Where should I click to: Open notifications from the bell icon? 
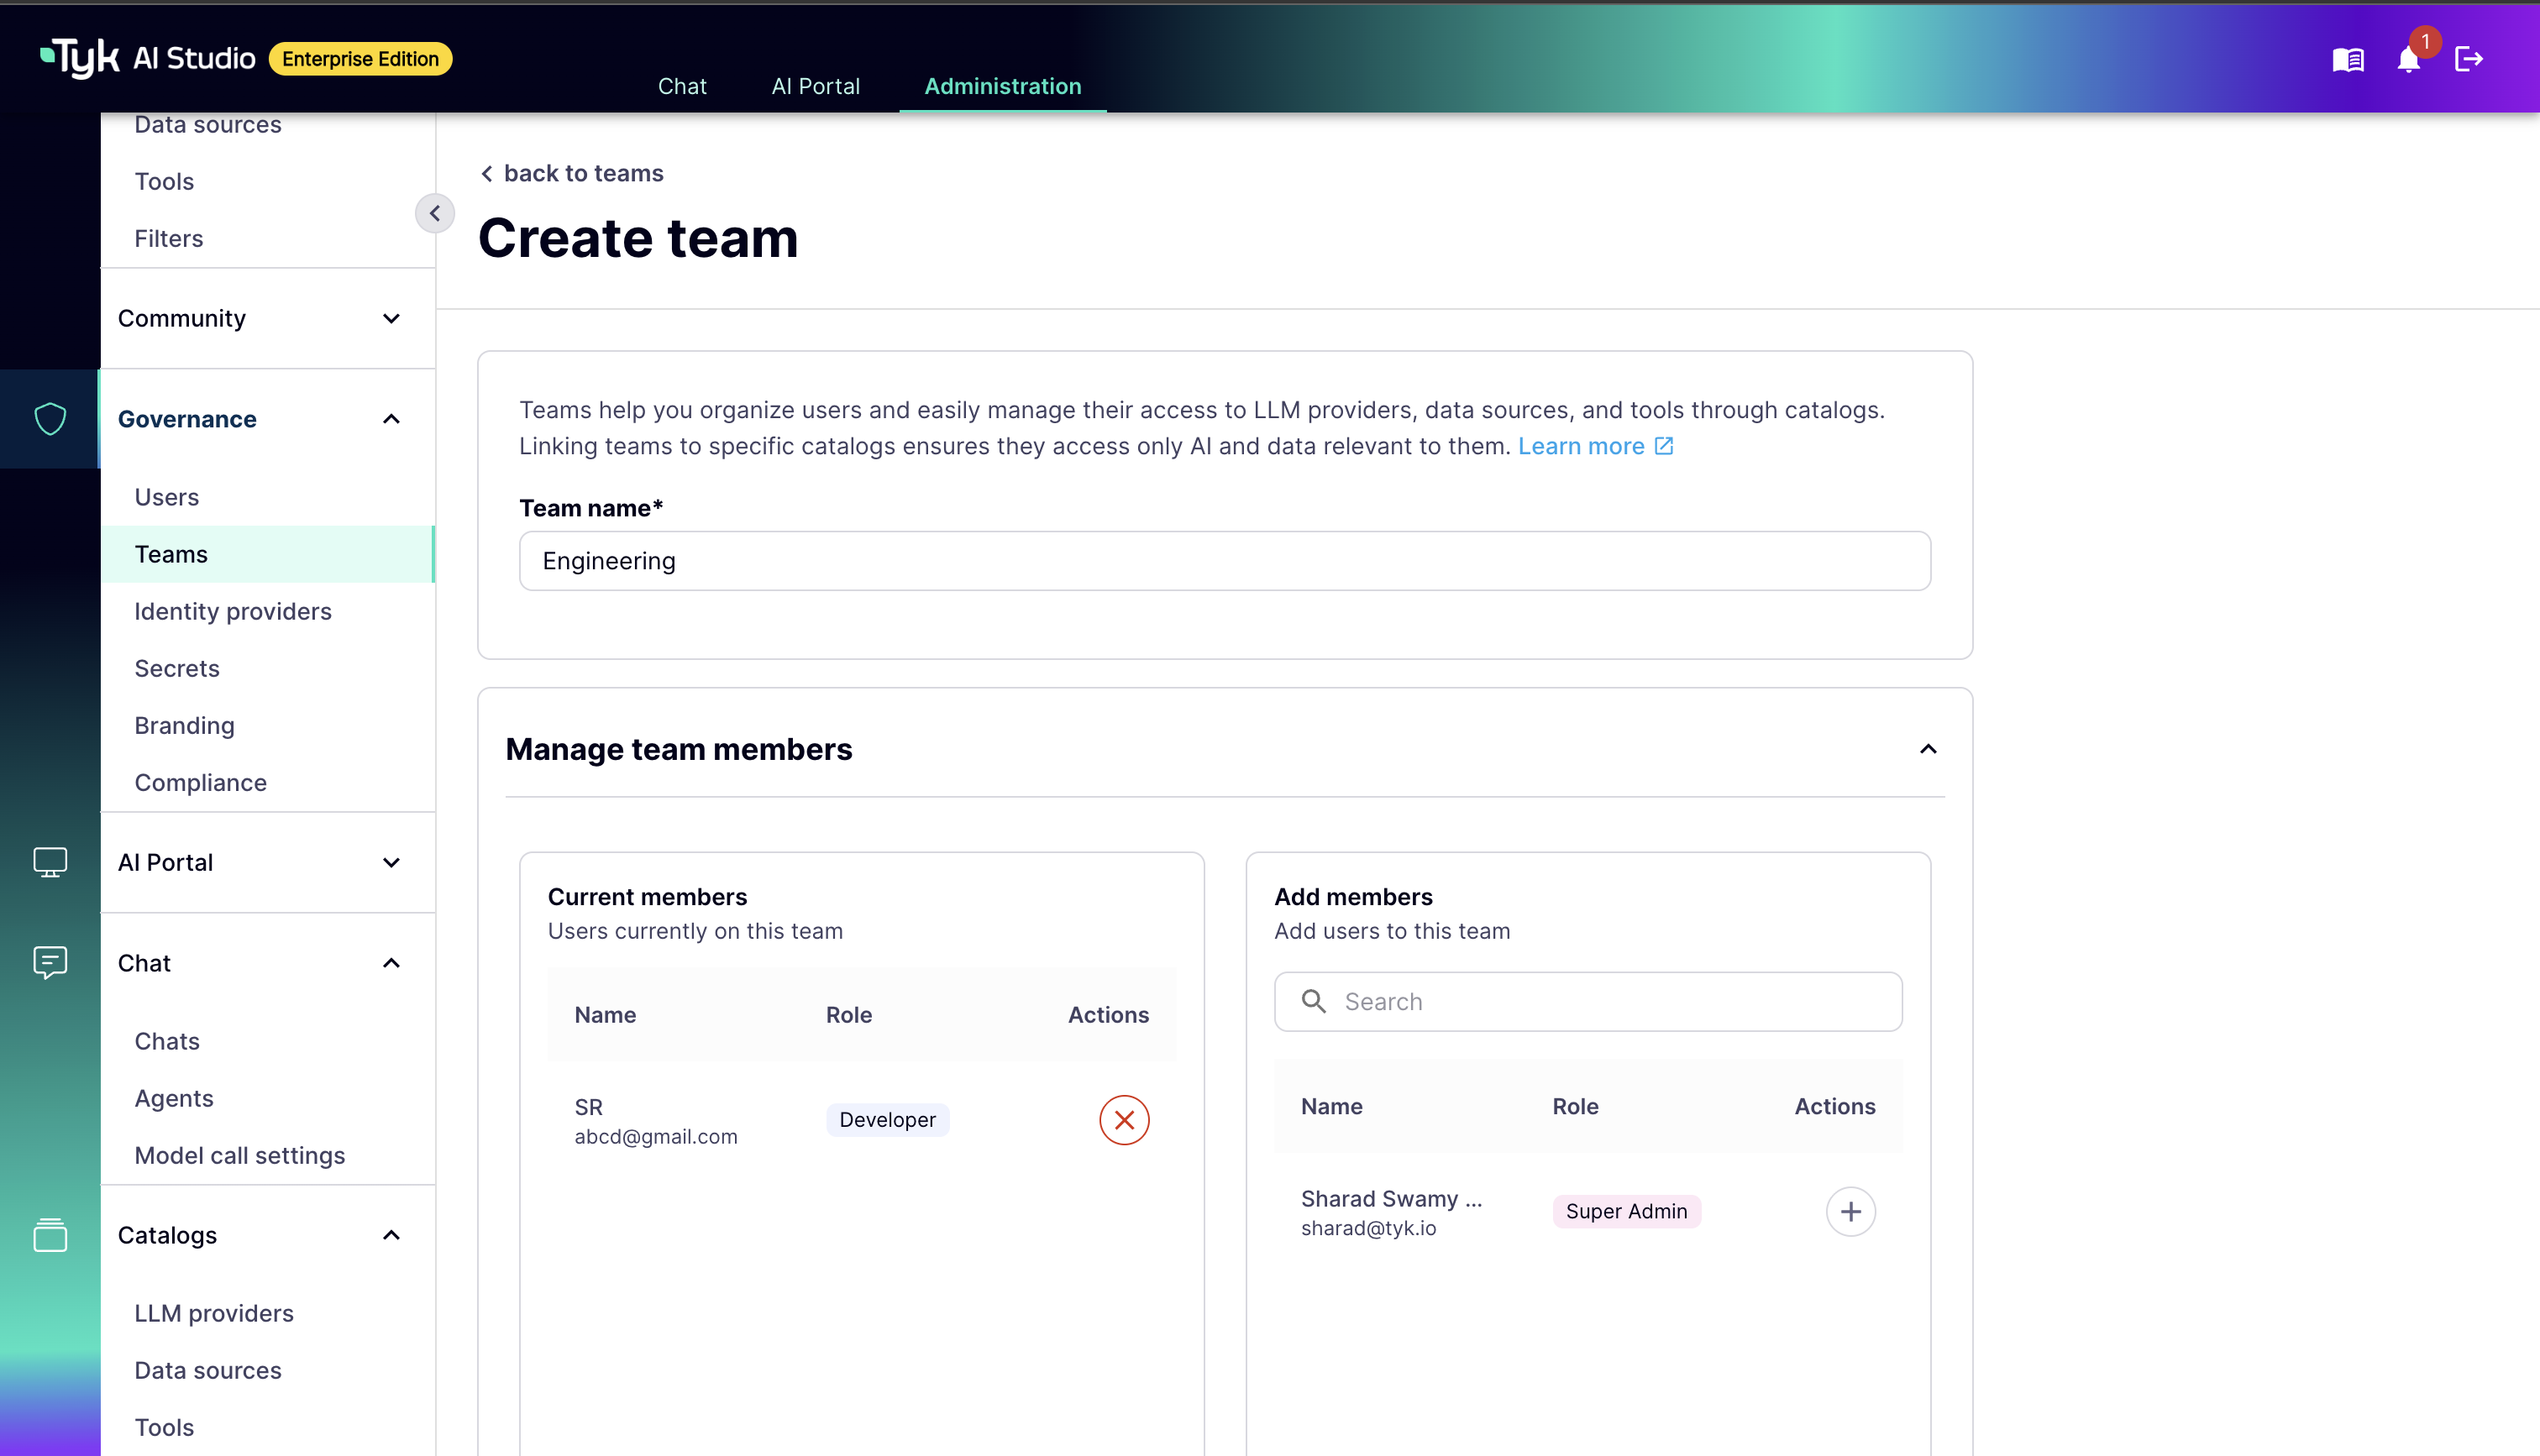(2408, 59)
